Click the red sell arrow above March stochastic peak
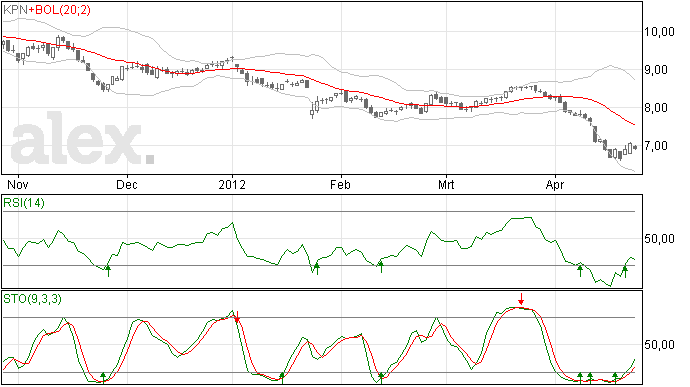The width and height of the screenshot is (690, 387). tap(521, 299)
